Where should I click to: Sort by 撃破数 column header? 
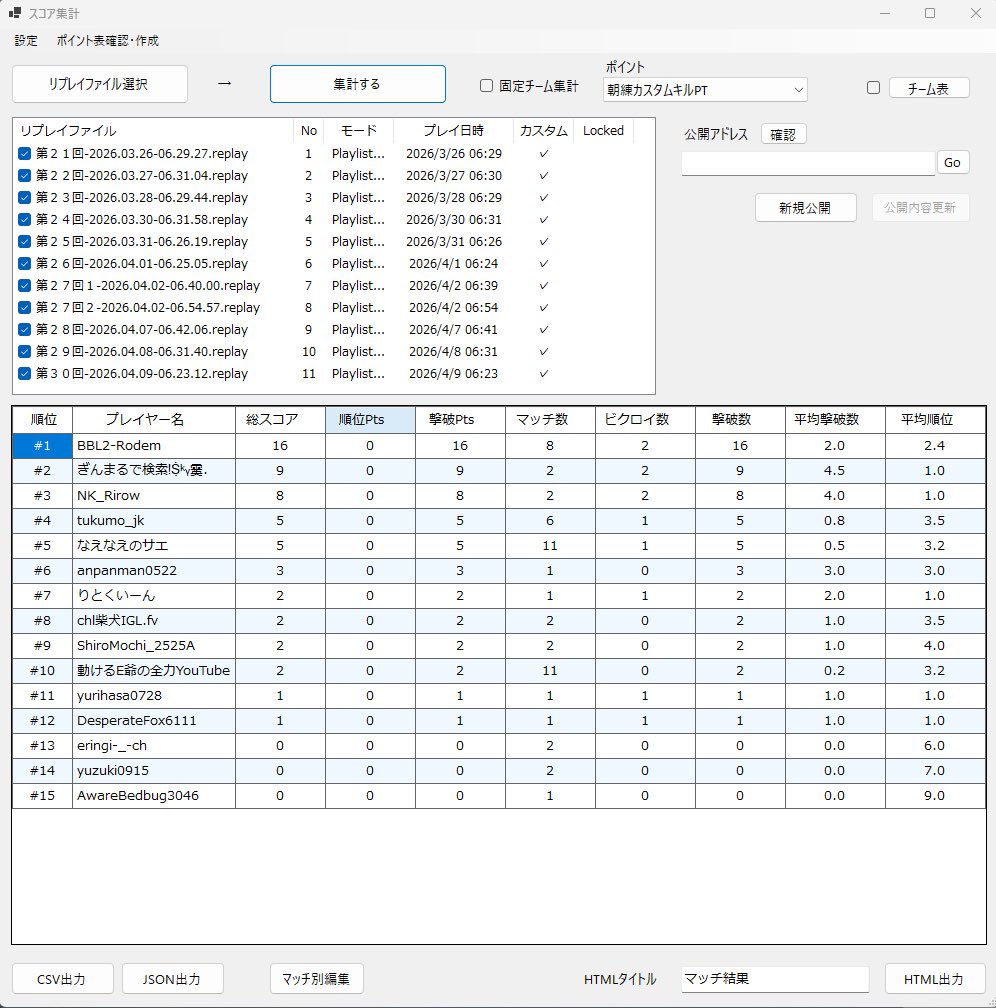pyautogui.click(x=740, y=420)
